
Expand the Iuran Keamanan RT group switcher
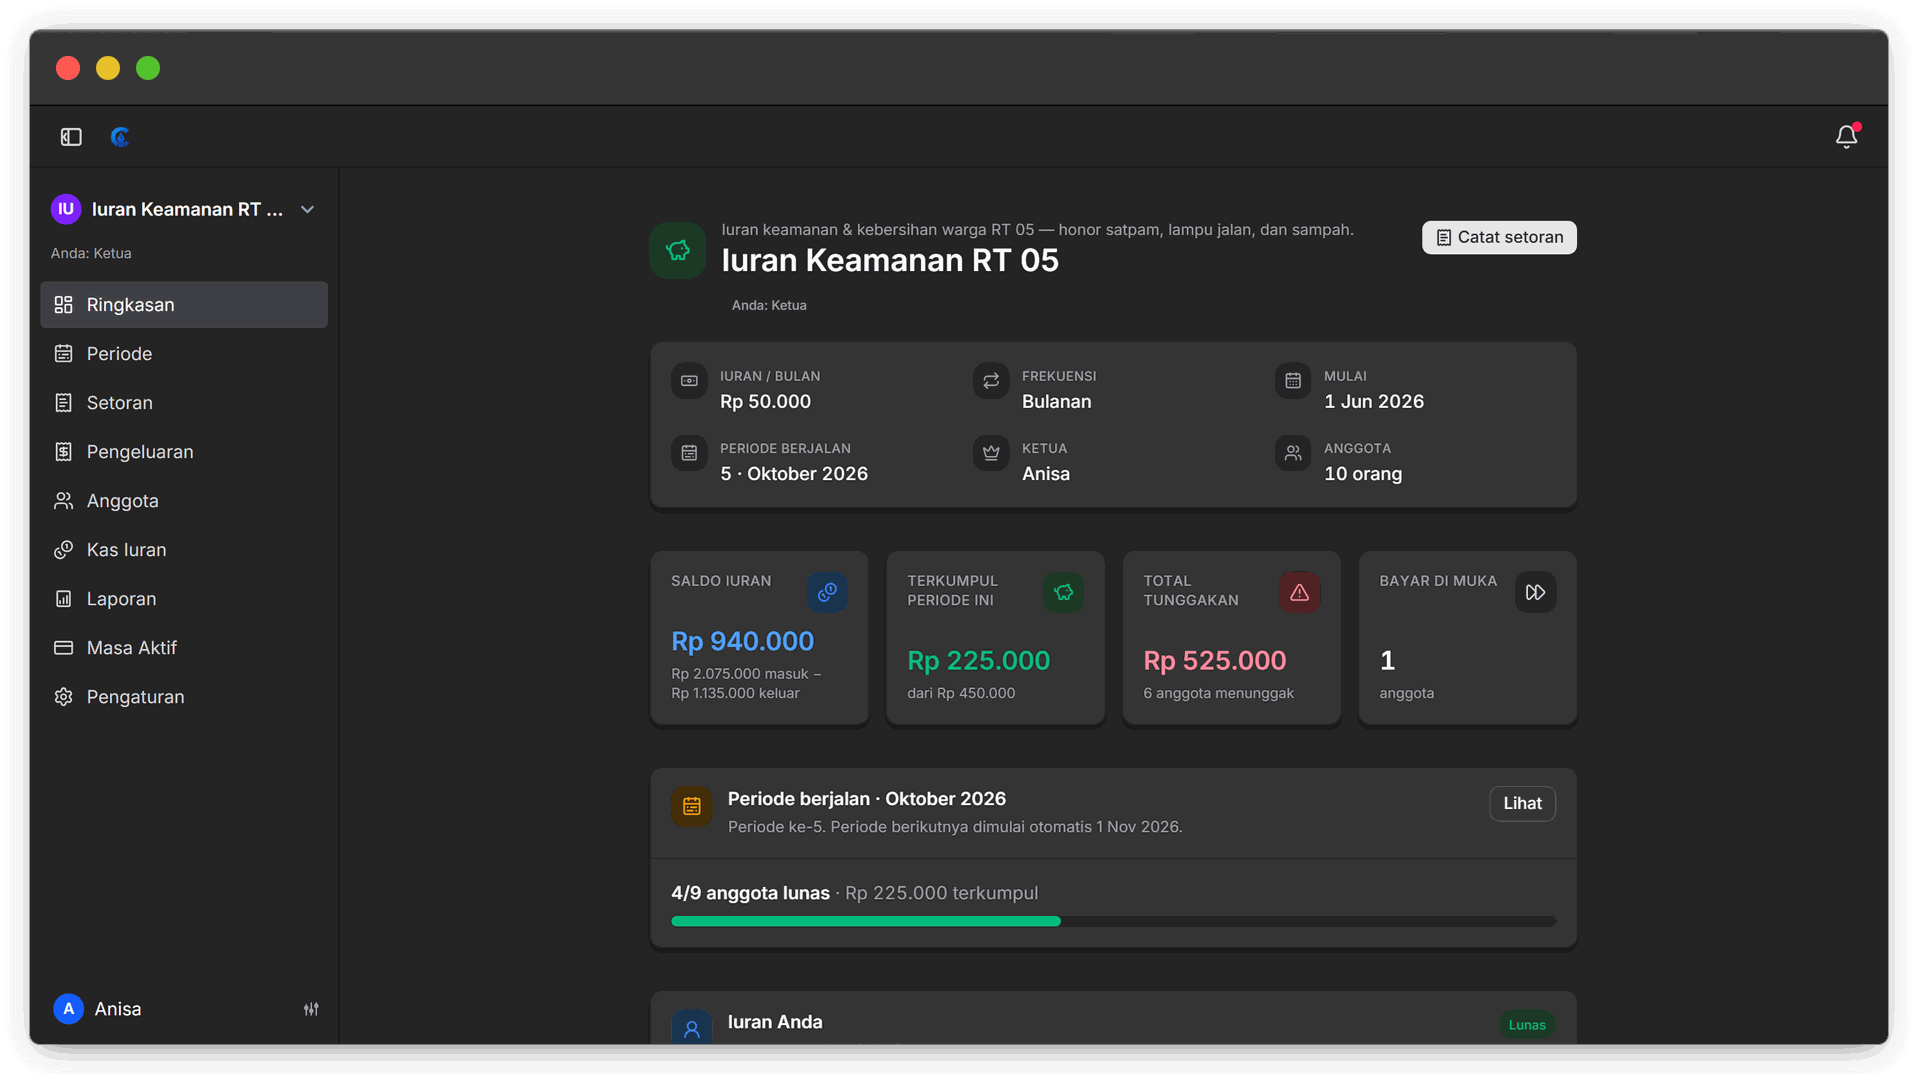click(184, 209)
